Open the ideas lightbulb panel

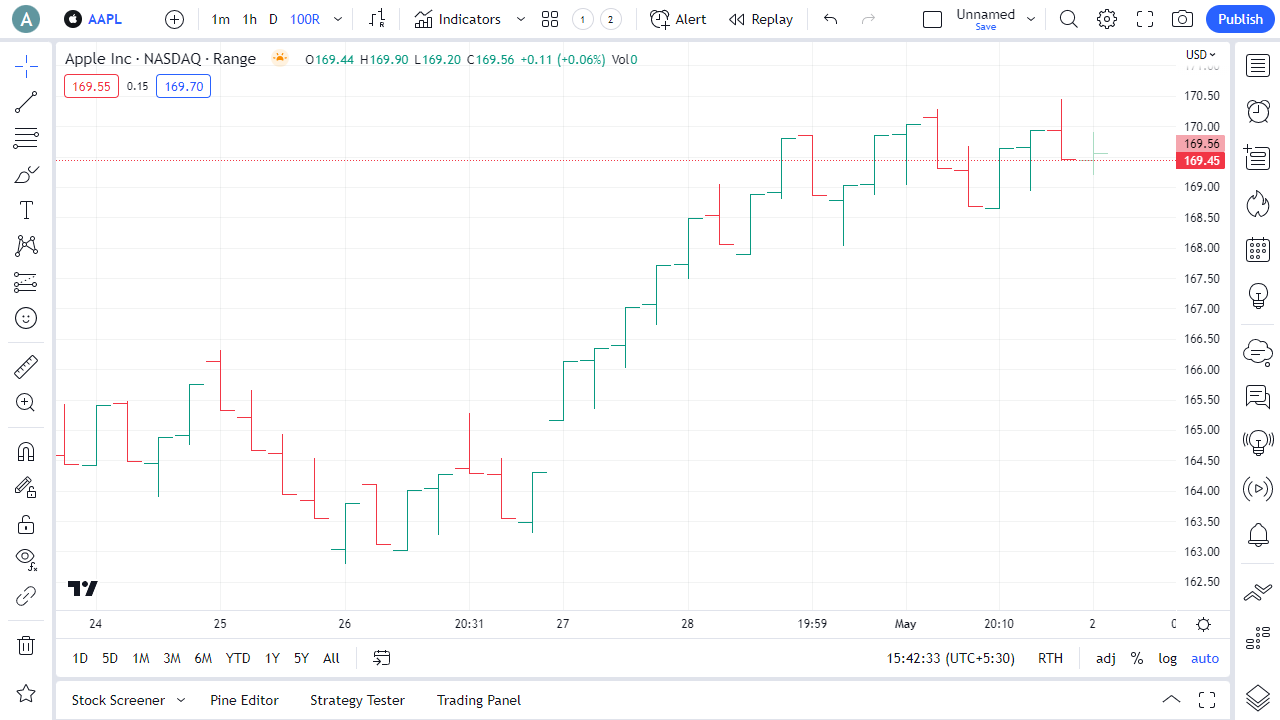pos(1257,296)
